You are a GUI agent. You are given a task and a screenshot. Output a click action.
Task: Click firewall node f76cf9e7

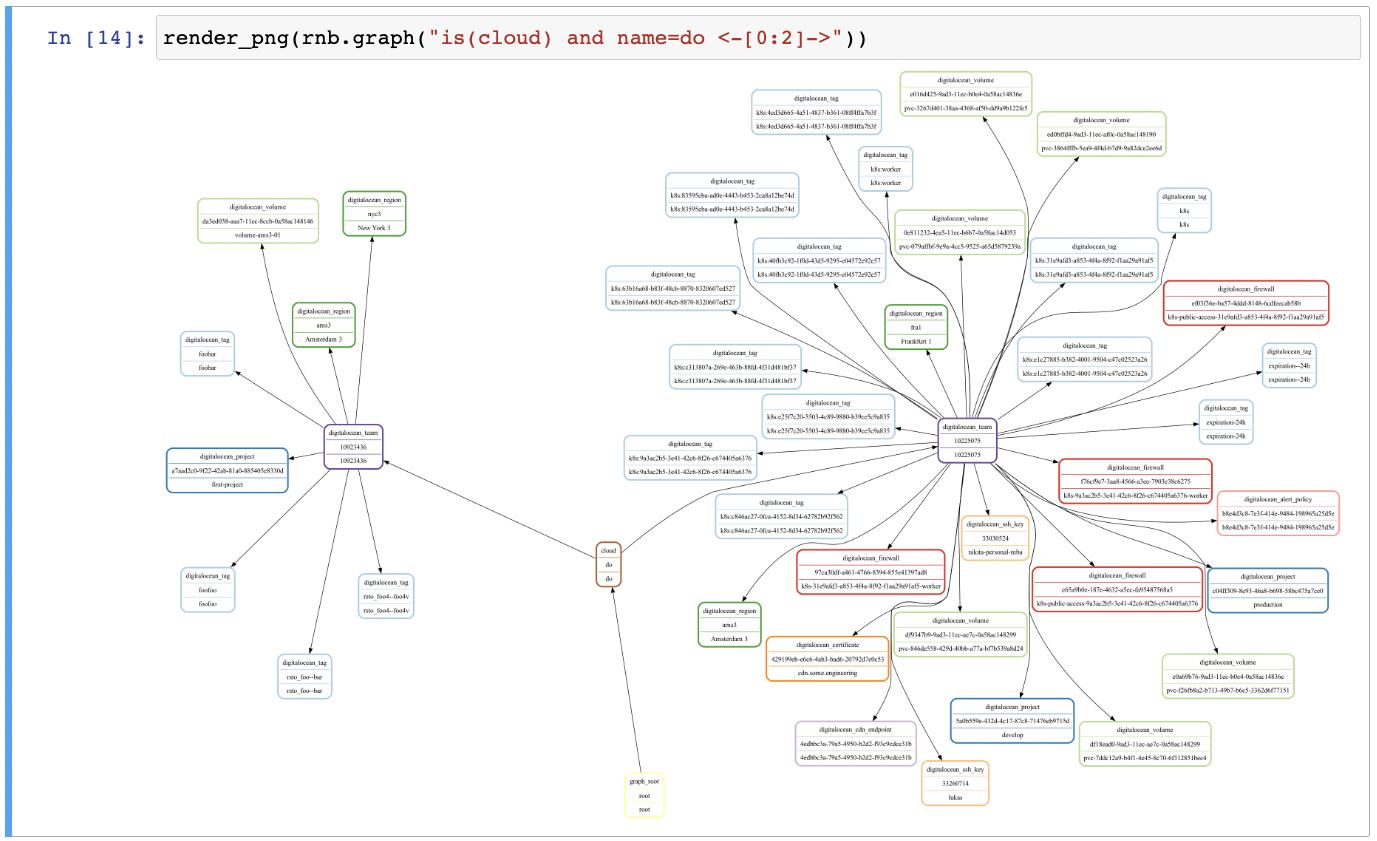(x=1134, y=481)
